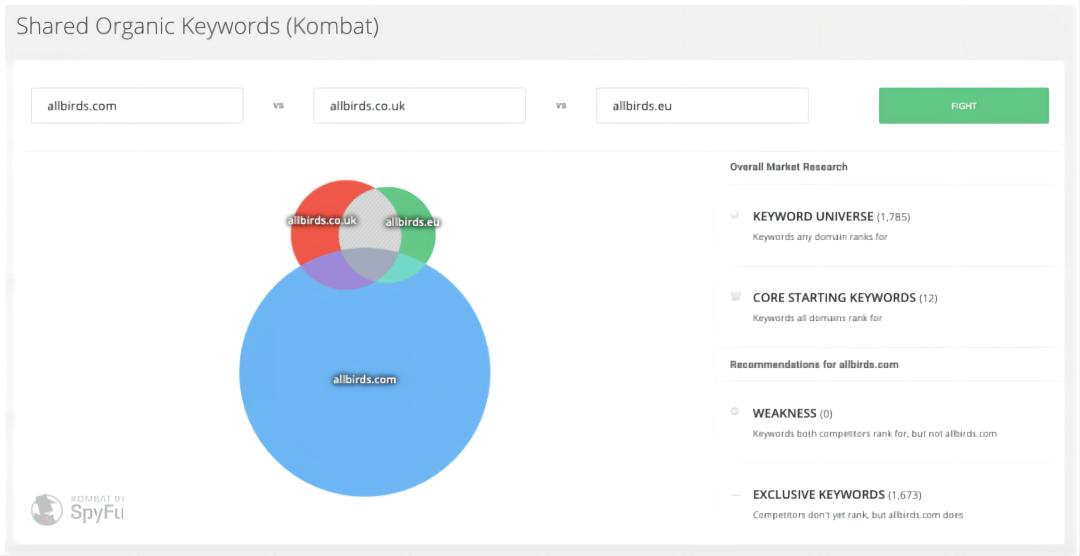Click the allbirds.co.uk domain input field
This screenshot has width=1080, height=556.
tap(419, 105)
